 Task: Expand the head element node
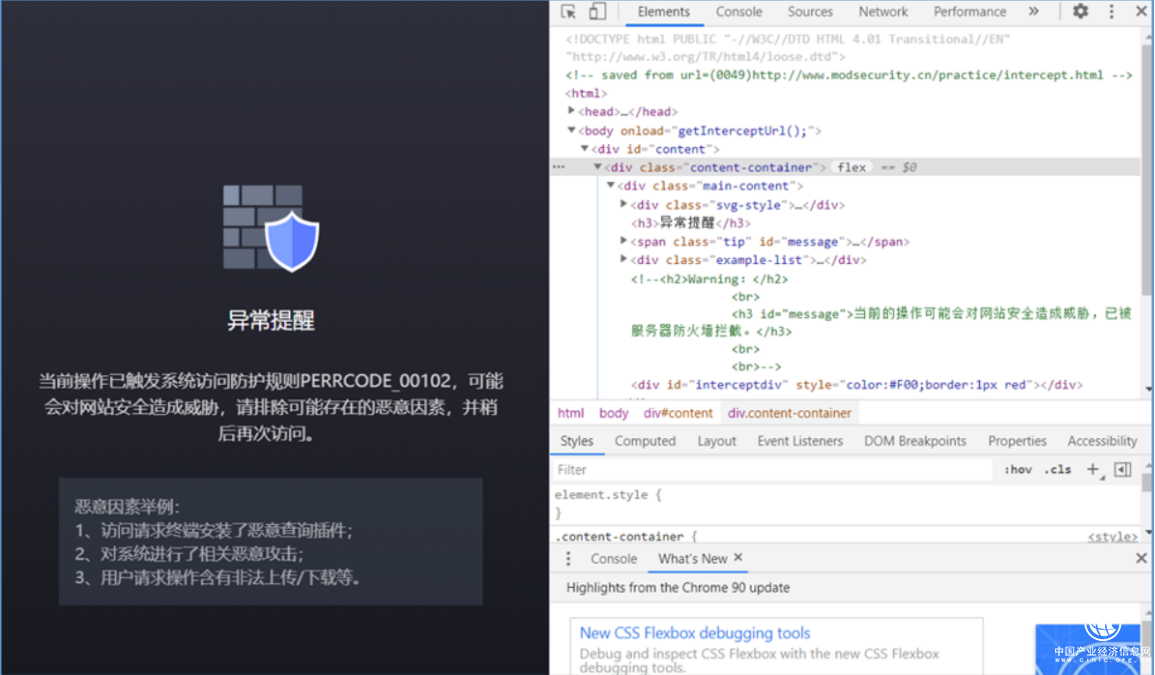tap(572, 111)
